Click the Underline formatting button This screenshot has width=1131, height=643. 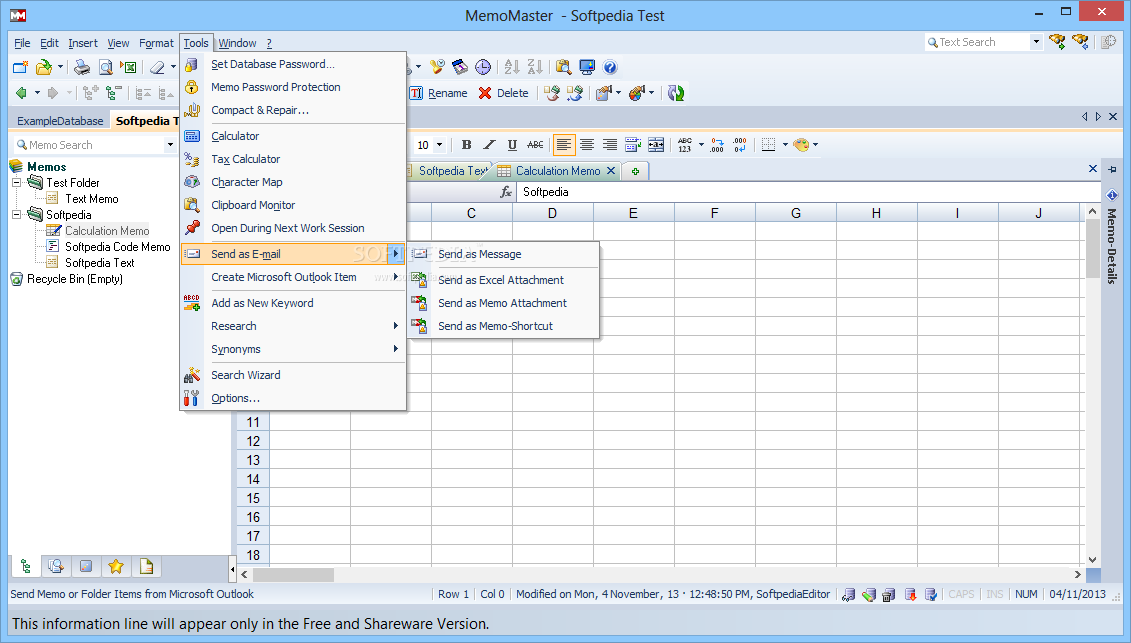tap(512, 144)
